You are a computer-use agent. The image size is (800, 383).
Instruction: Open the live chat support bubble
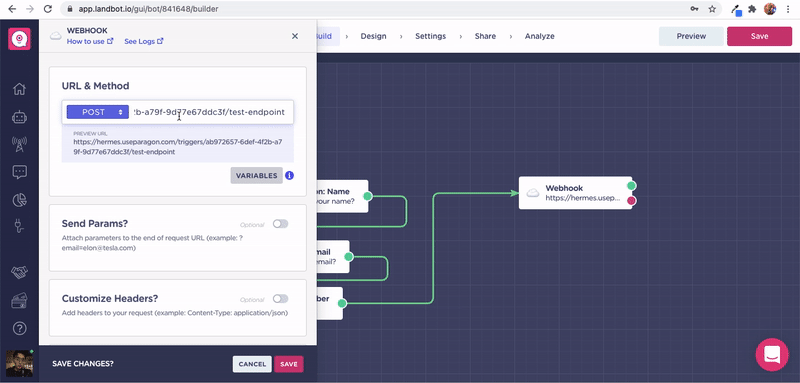[772, 354]
